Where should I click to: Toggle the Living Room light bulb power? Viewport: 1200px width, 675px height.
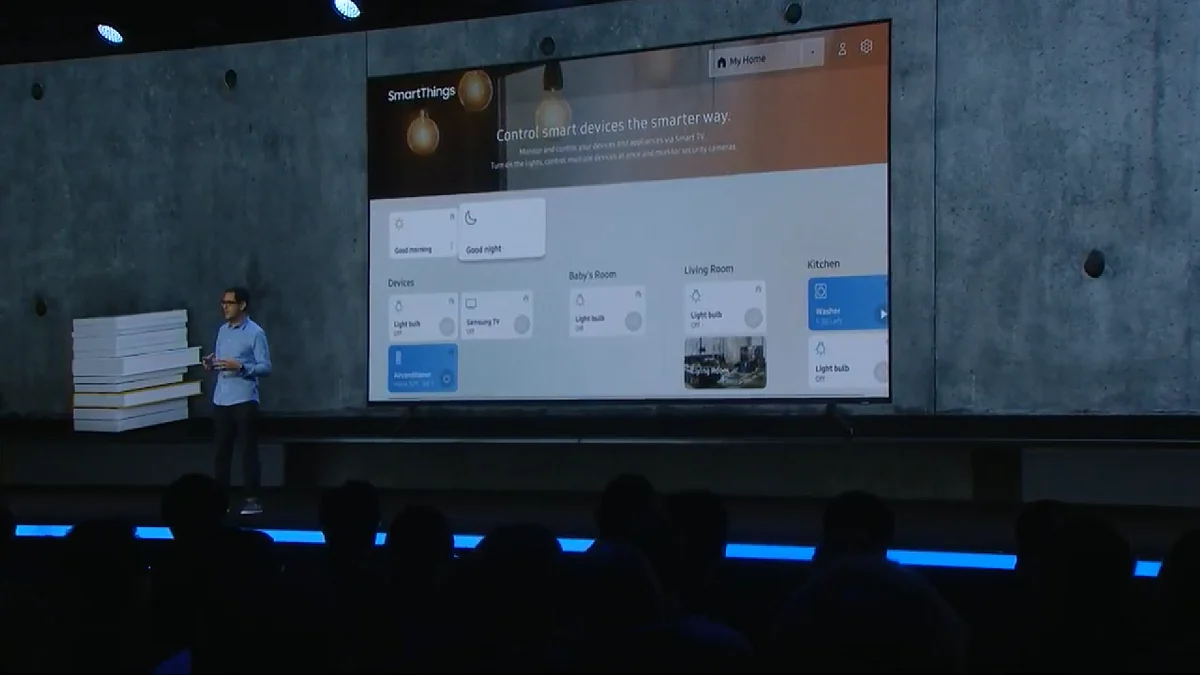pos(753,317)
